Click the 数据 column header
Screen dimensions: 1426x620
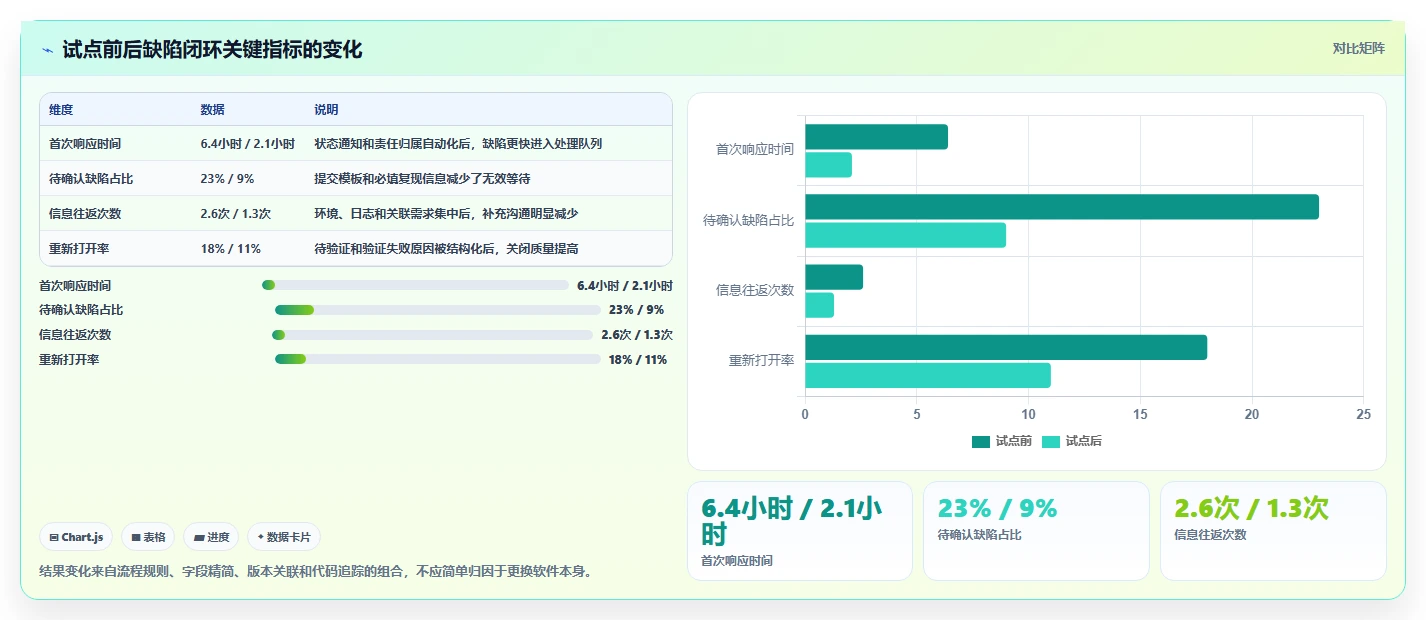coord(213,110)
